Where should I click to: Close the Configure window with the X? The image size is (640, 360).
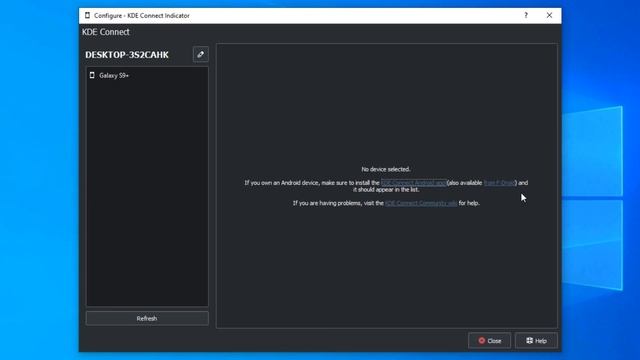point(549,16)
